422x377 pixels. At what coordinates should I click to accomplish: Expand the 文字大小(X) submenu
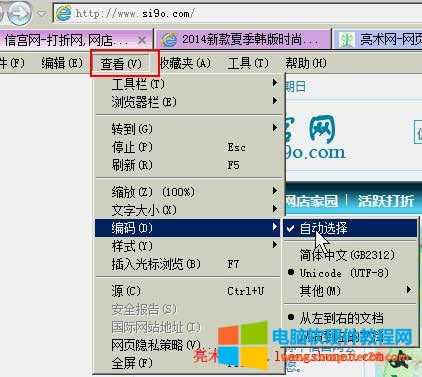pos(188,210)
